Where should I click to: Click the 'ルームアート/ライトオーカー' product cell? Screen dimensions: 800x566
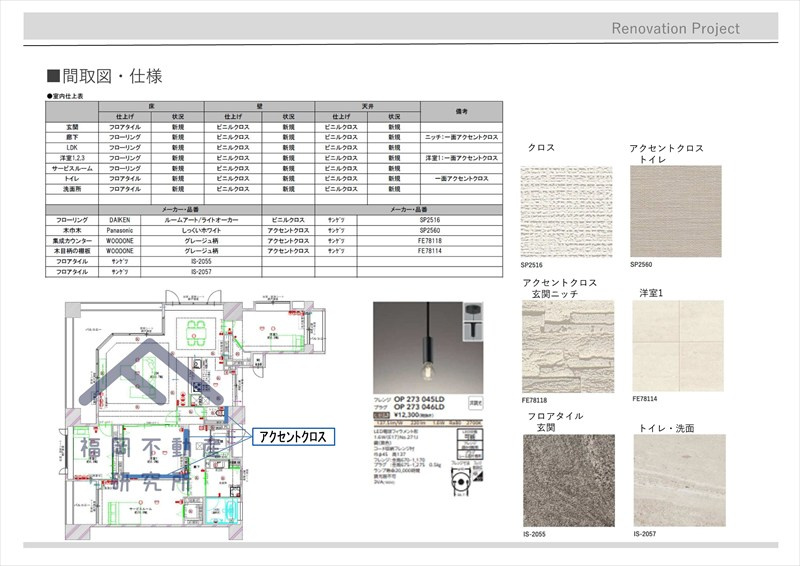click(201, 220)
